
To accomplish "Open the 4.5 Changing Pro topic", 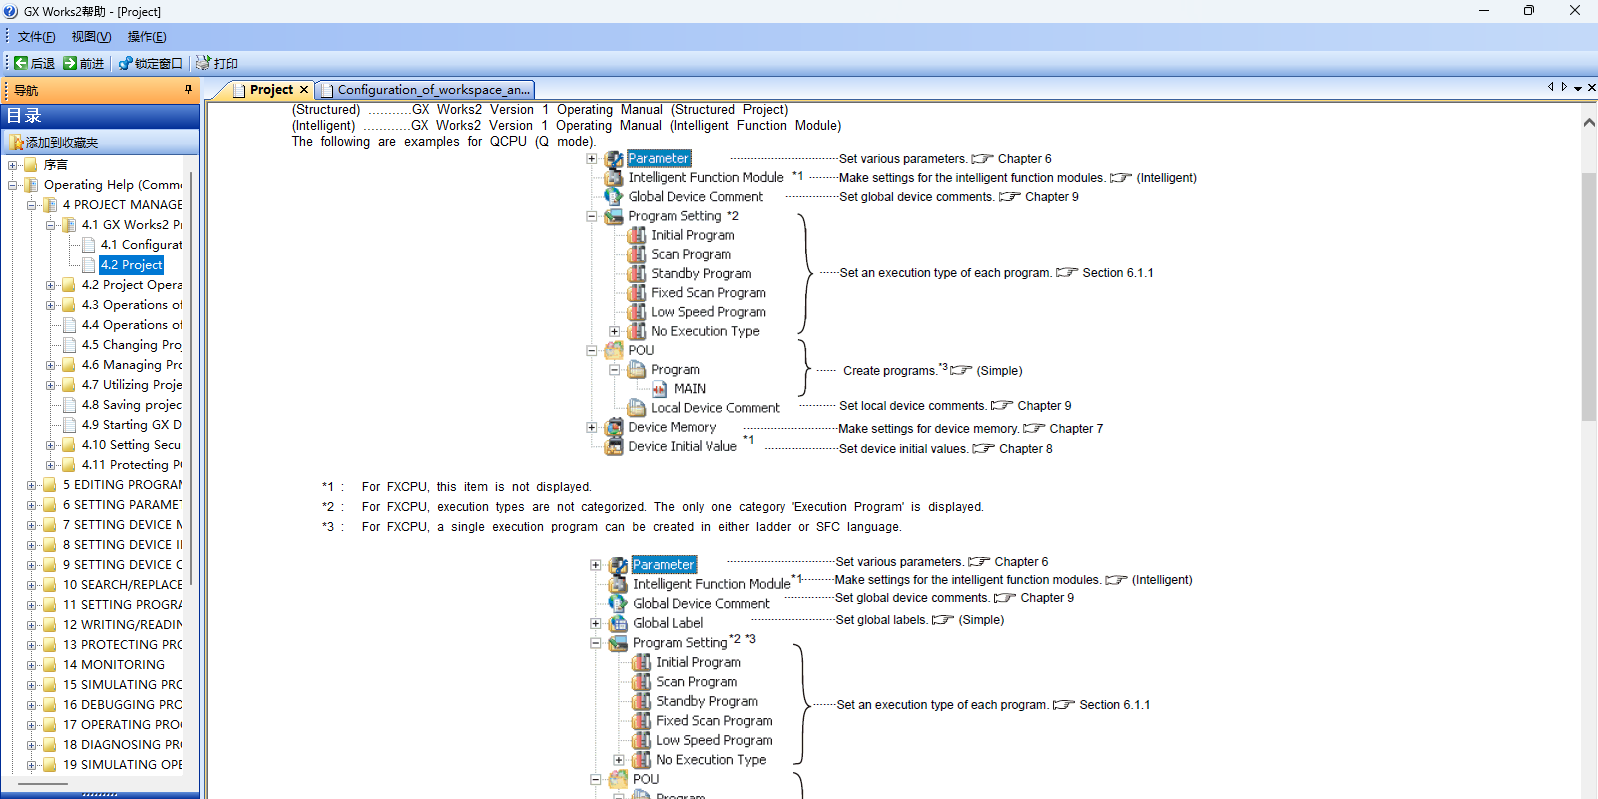I will tap(132, 345).
